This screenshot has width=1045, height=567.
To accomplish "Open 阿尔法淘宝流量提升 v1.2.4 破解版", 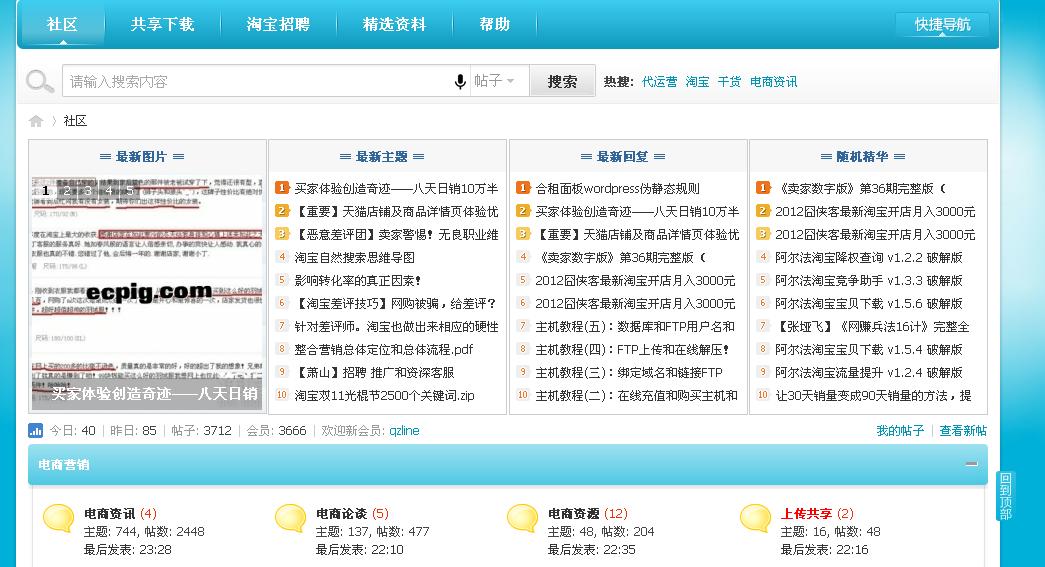I will point(868,372).
